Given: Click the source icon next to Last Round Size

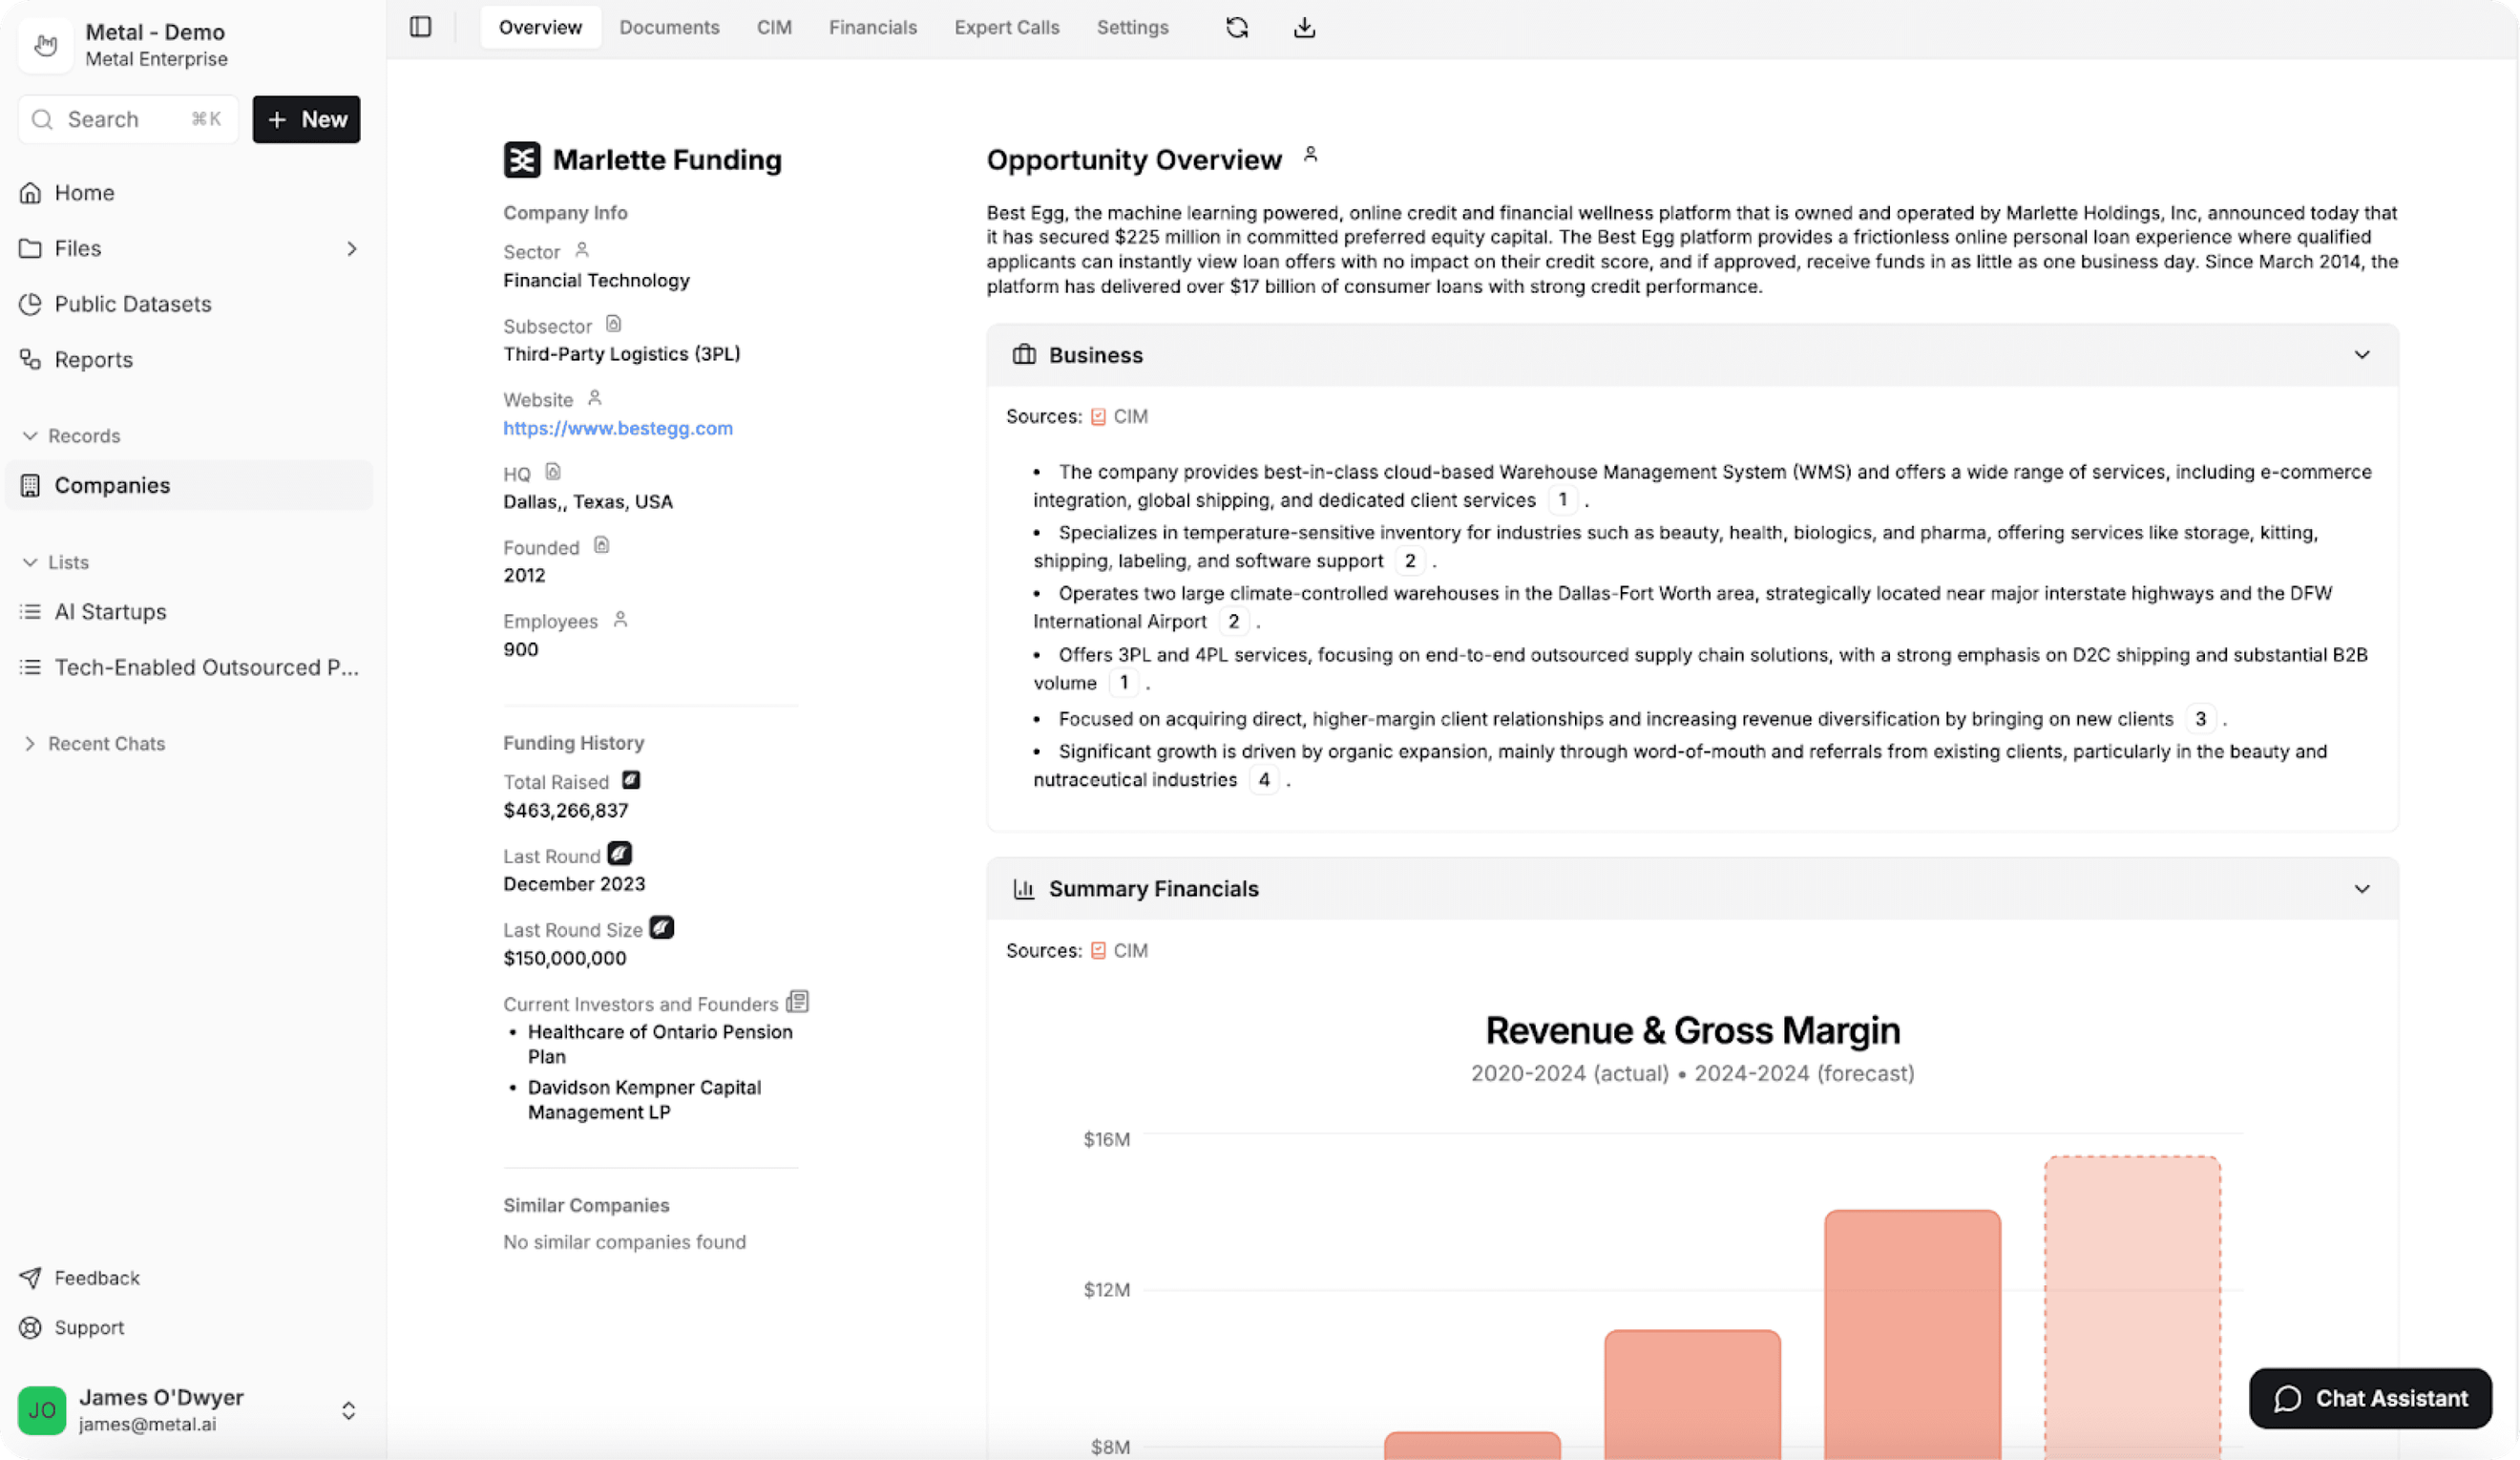Looking at the screenshot, I should tap(662, 927).
